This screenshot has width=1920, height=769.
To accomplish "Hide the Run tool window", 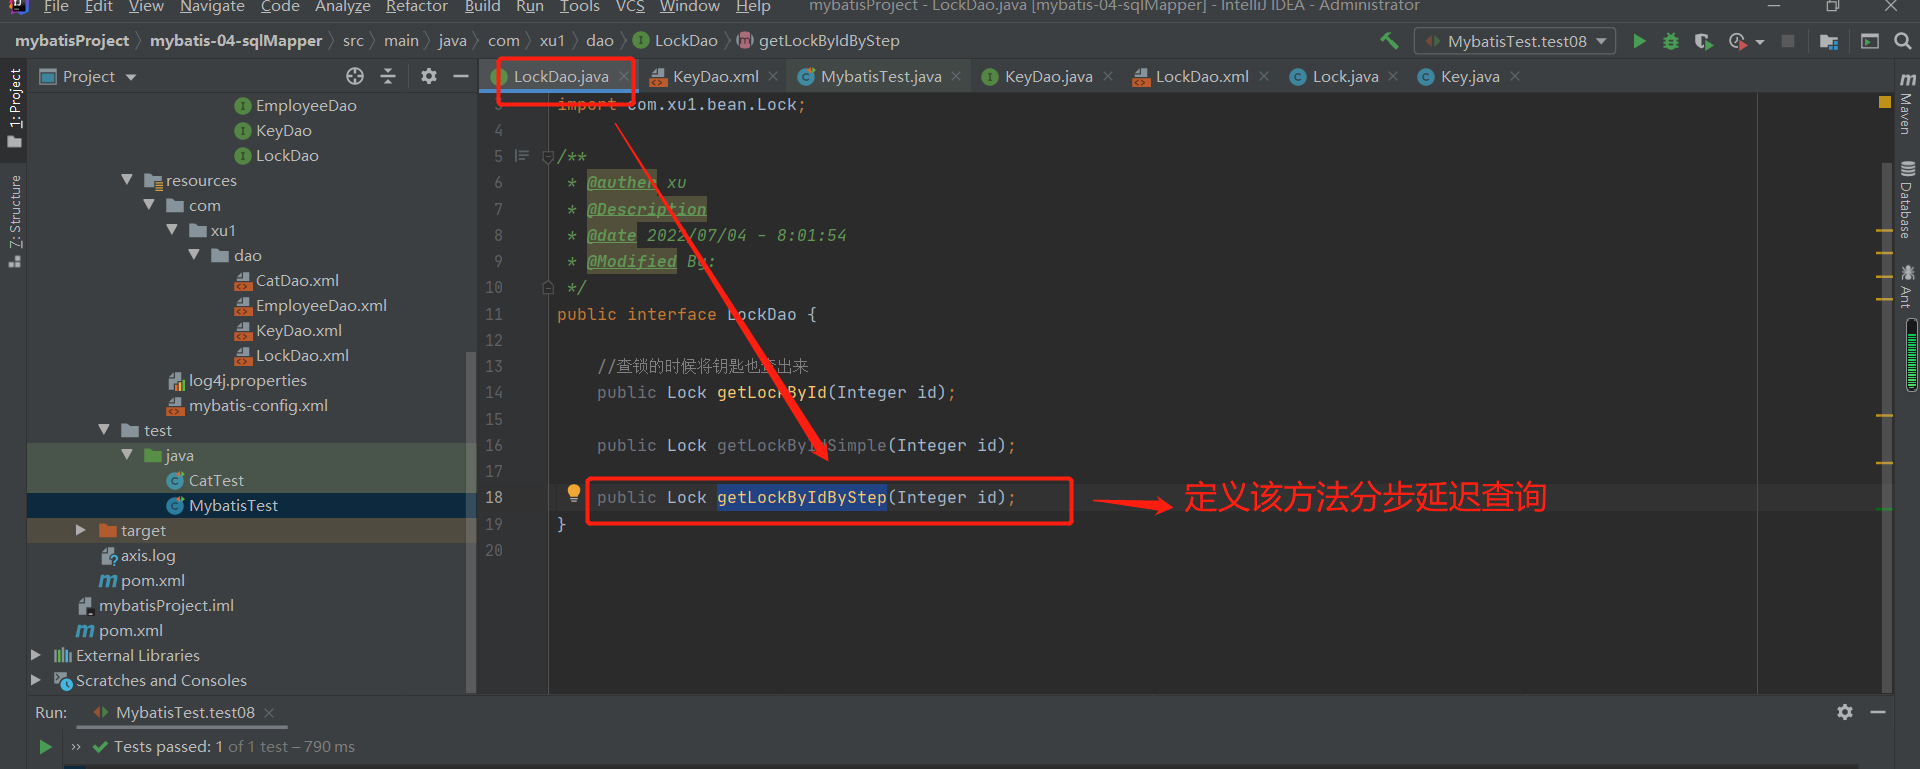I will [1878, 712].
